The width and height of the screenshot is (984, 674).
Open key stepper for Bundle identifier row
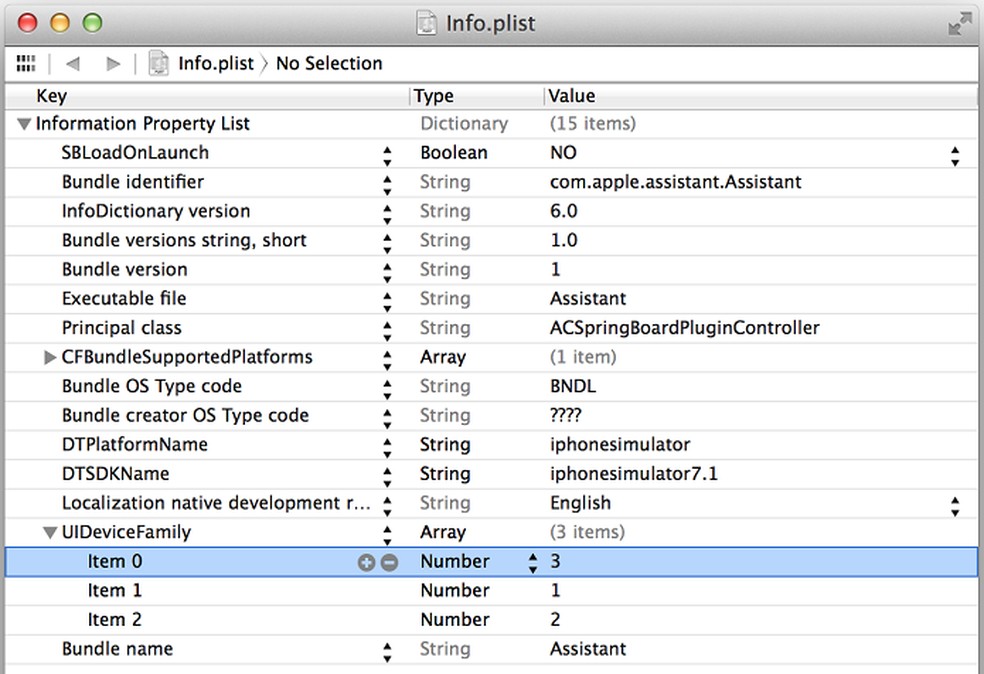[387, 183]
